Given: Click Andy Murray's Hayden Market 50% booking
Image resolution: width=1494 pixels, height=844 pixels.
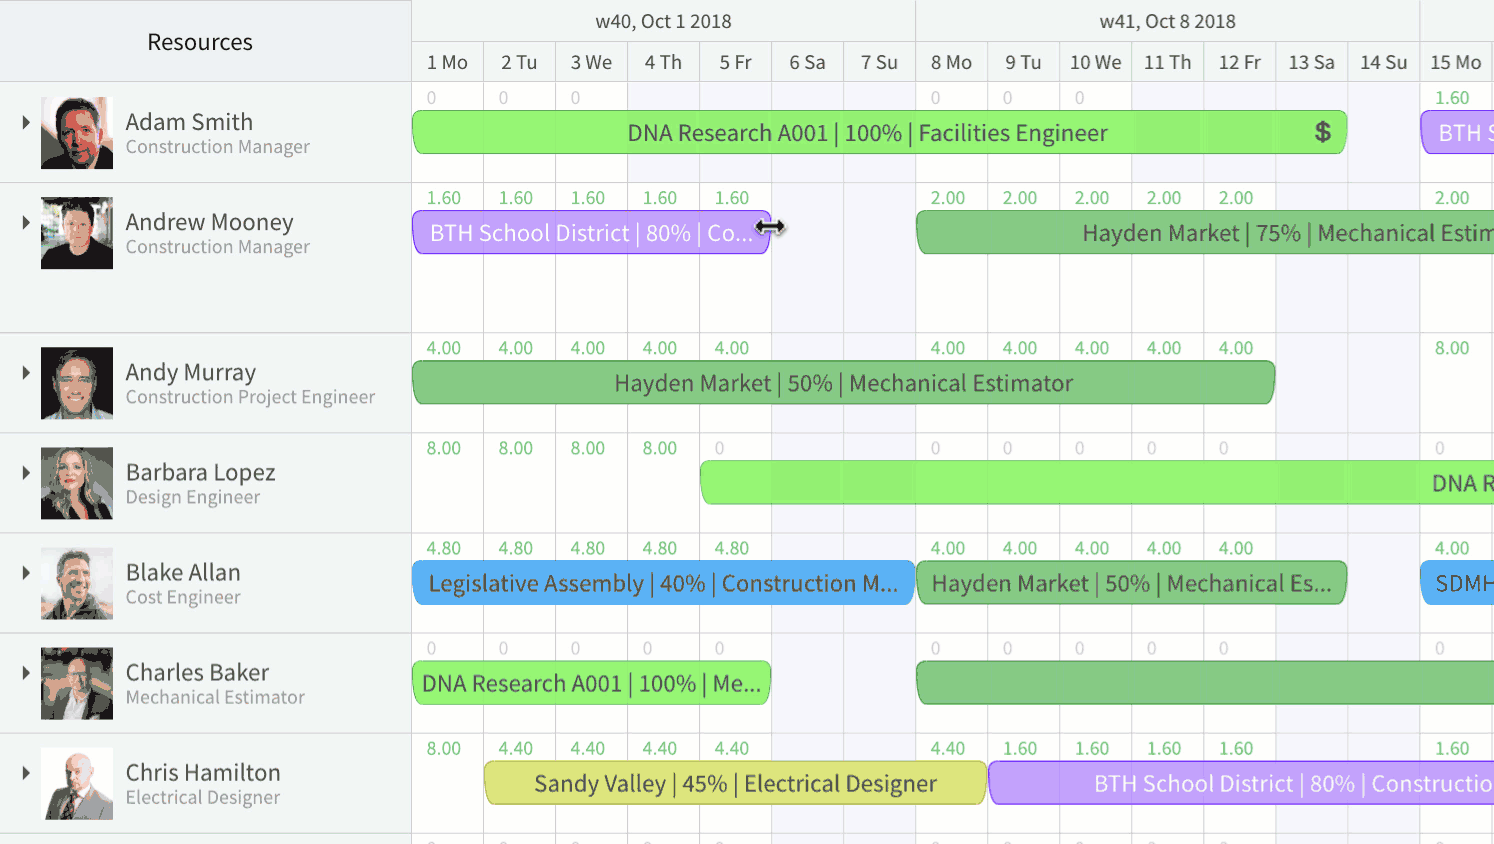Looking at the screenshot, I should [843, 383].
